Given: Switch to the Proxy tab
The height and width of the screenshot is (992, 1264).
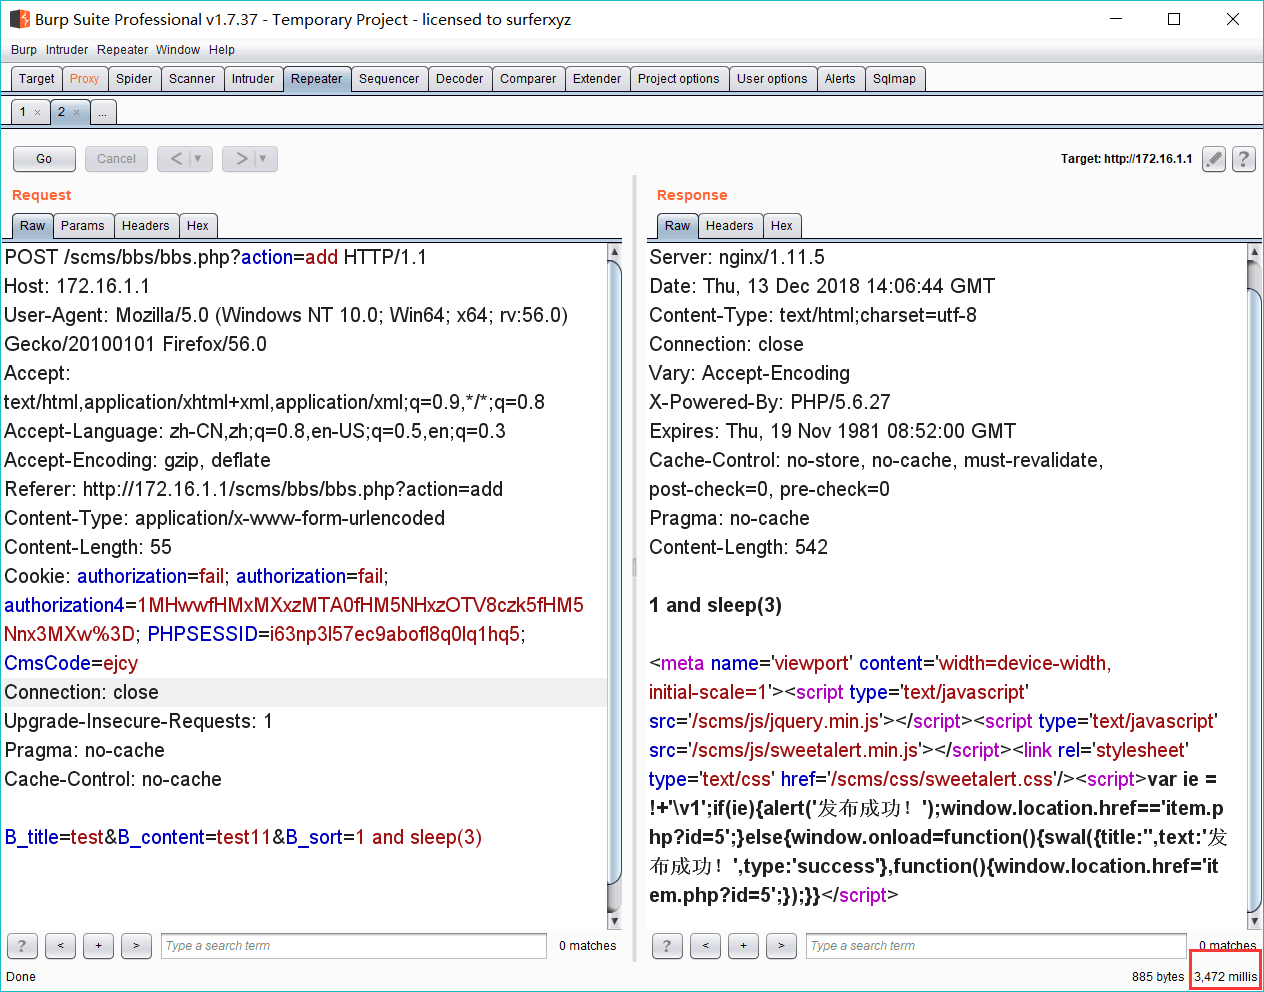Looking at the screenshot, I should click(x=85, y=79).
